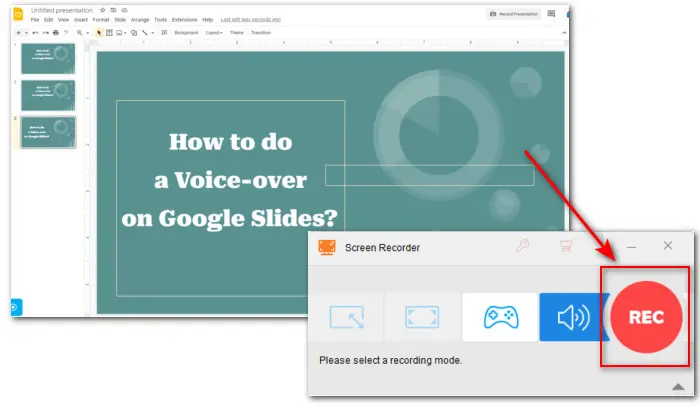Collapse the menus with the toolbar chevron
Screen dimensions: 700x407
click(564, 33)
